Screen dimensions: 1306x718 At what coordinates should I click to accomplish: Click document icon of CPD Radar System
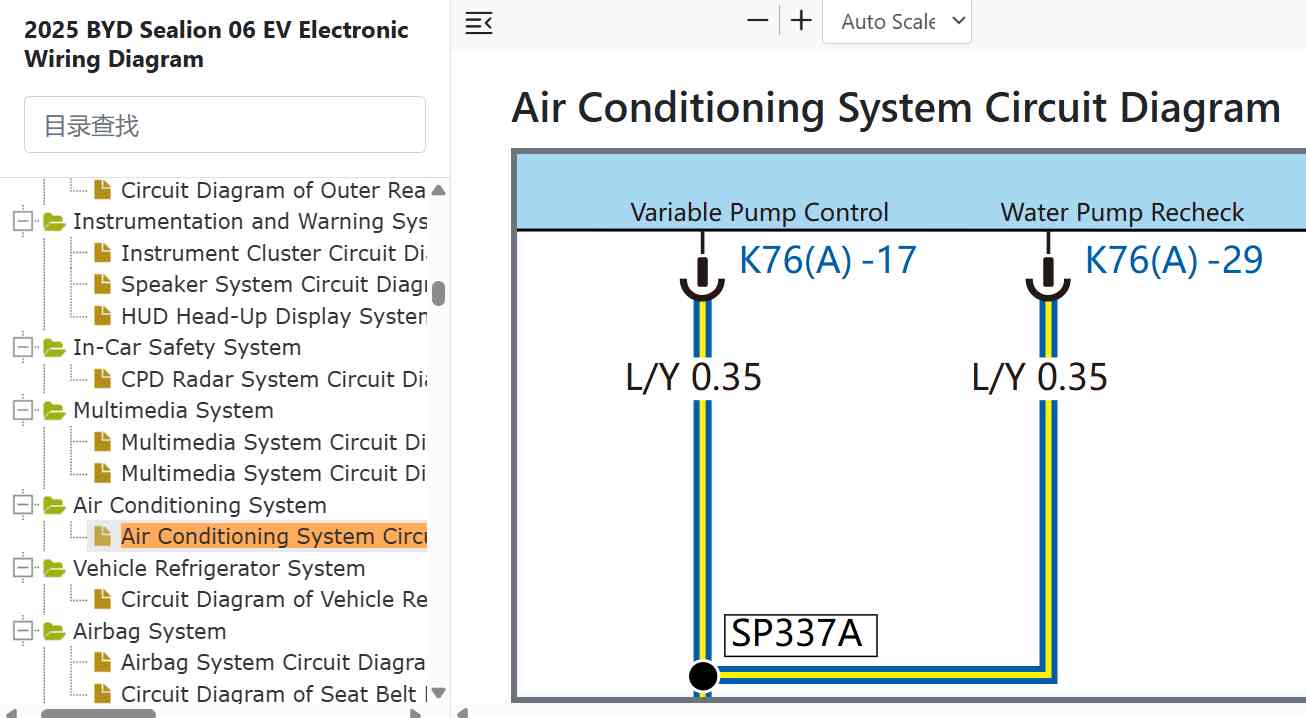(x=102, y=379)
